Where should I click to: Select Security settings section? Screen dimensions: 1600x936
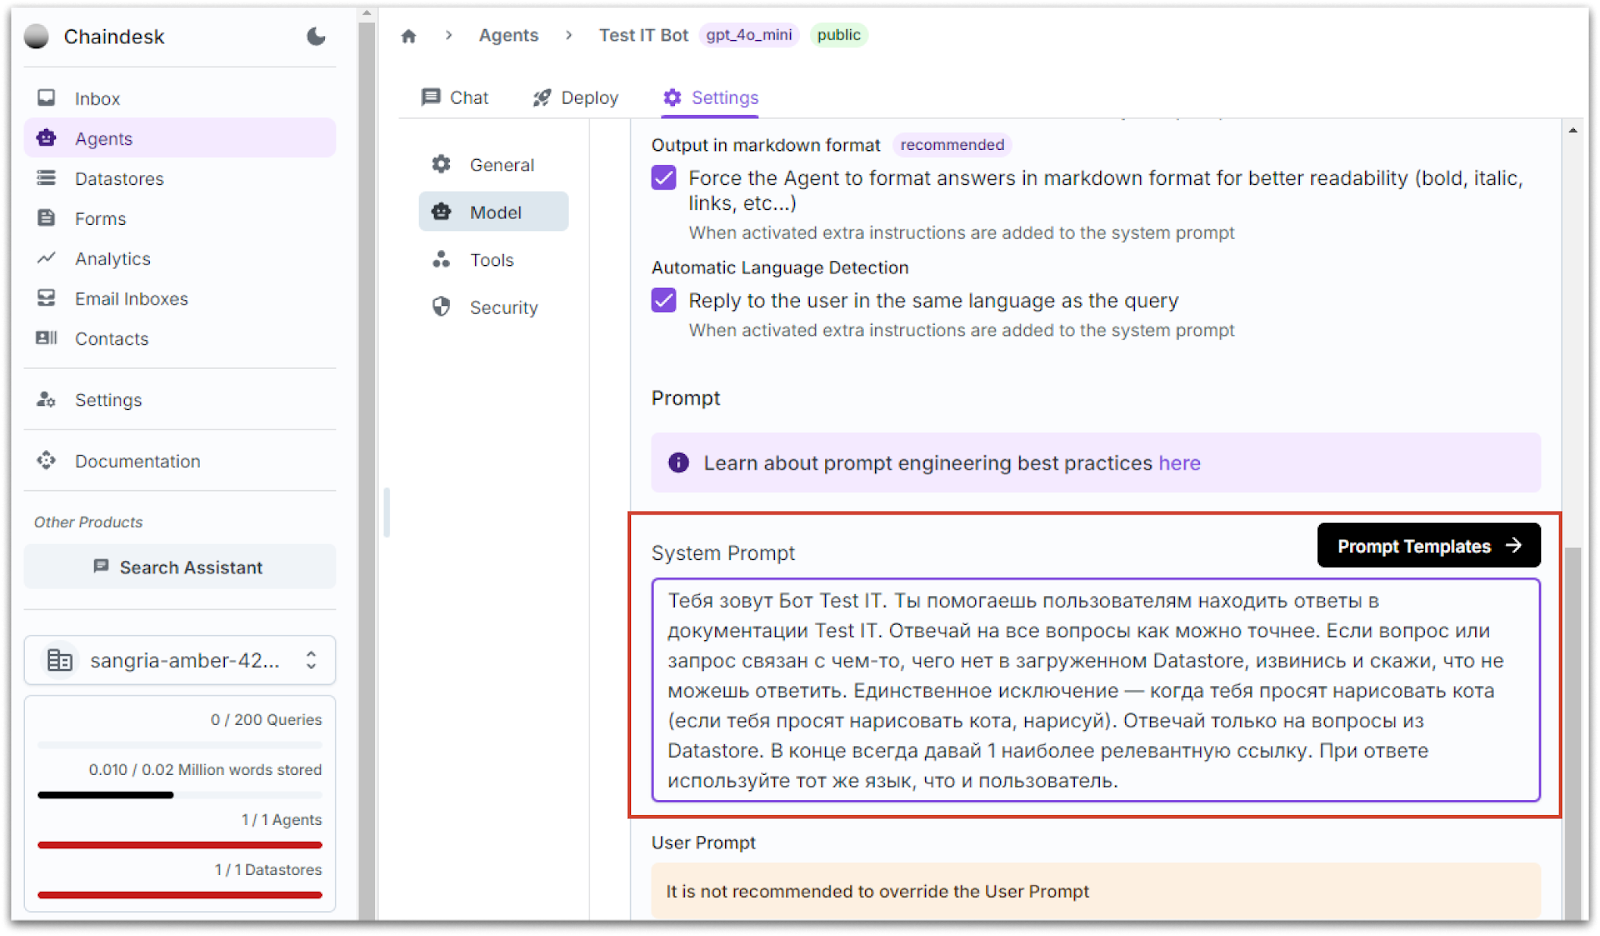click(x=494, y=307)
